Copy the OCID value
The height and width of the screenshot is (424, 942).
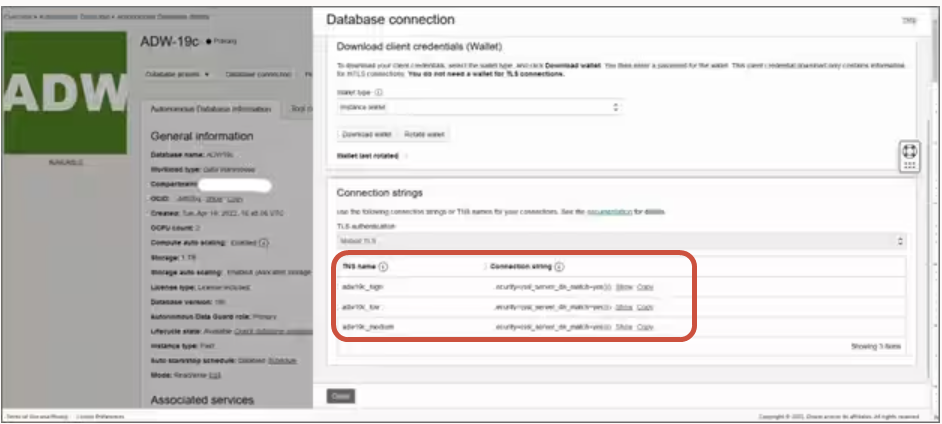click(x=235, y=199)
